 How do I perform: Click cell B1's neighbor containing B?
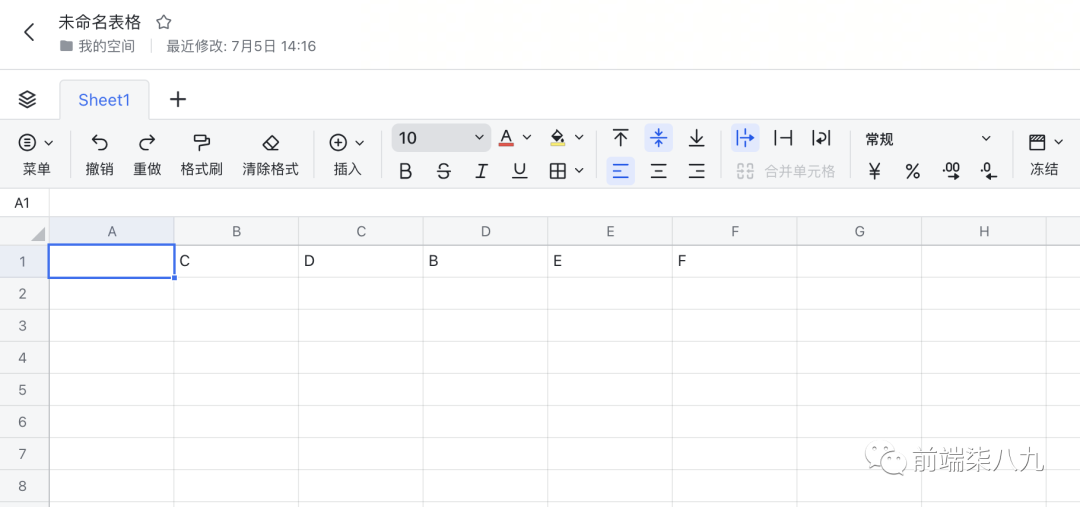pos(486,262)
